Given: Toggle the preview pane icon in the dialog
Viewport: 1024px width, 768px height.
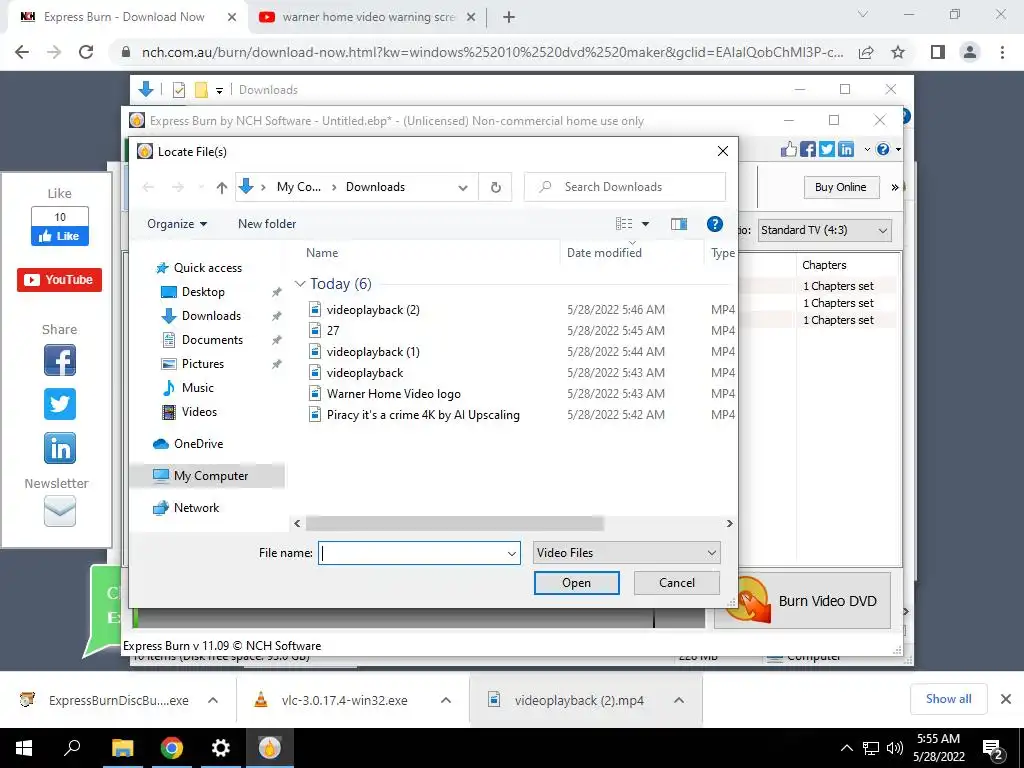Looking at the screenshot, I should pyautogui.click(x=679, y=224).
